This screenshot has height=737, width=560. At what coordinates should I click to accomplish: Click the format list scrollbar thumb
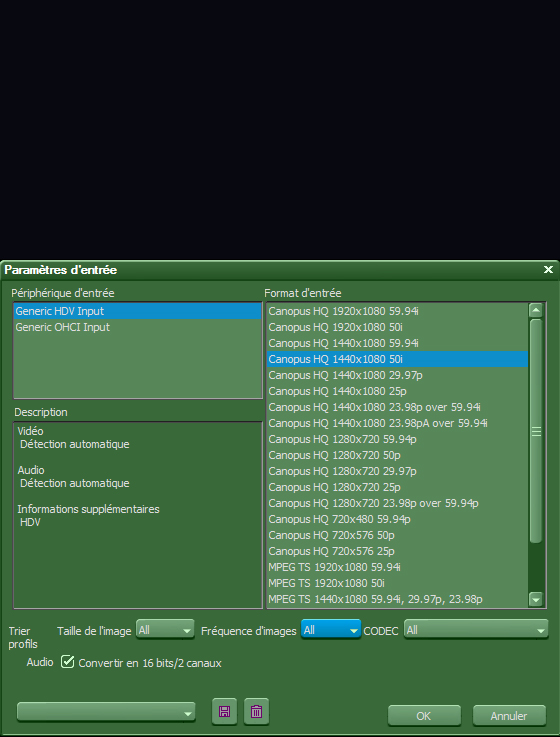pos(536,431)
